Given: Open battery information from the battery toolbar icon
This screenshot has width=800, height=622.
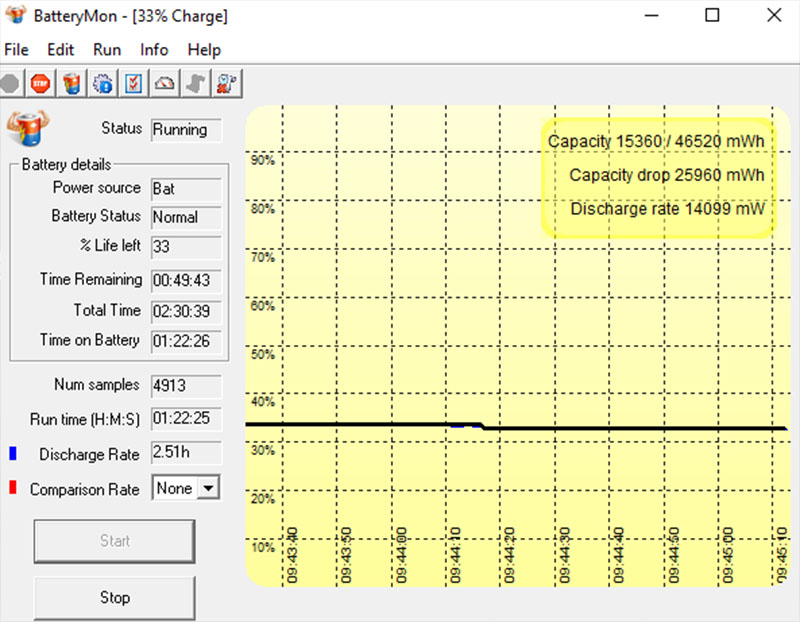Looking at the screenshot, I should (71, 83).
